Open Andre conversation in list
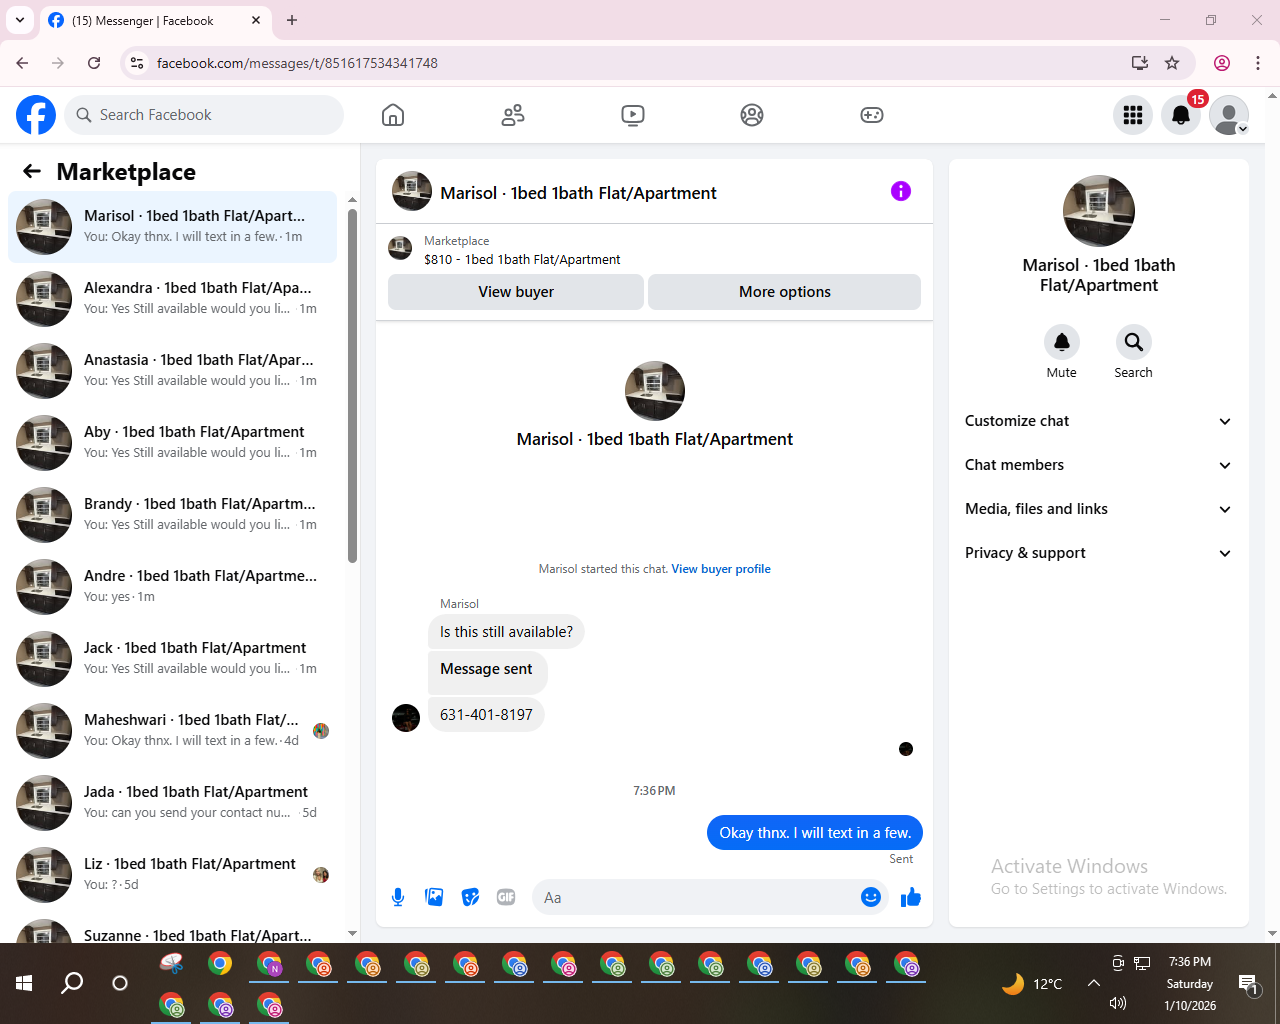1280x1024 pixels. click(x=172, y=587)
